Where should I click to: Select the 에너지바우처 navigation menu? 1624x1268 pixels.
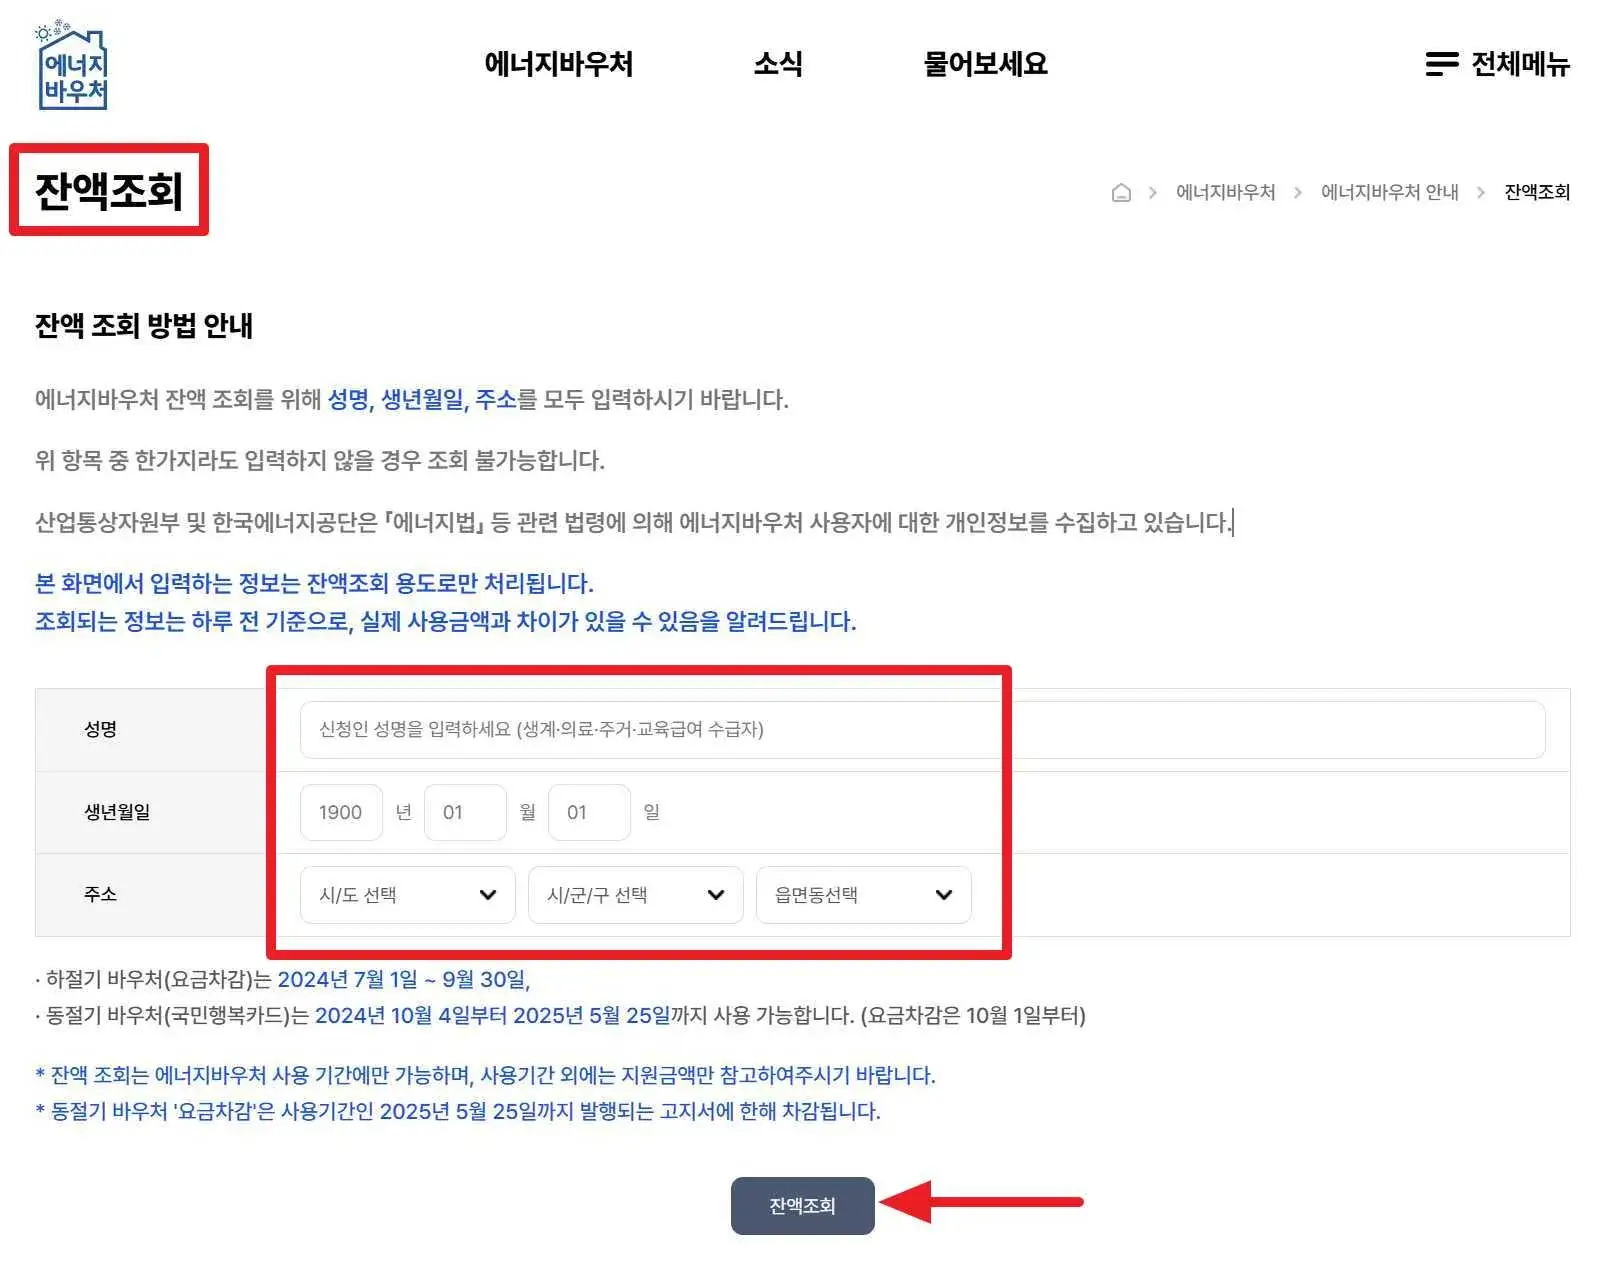(559, 64)
